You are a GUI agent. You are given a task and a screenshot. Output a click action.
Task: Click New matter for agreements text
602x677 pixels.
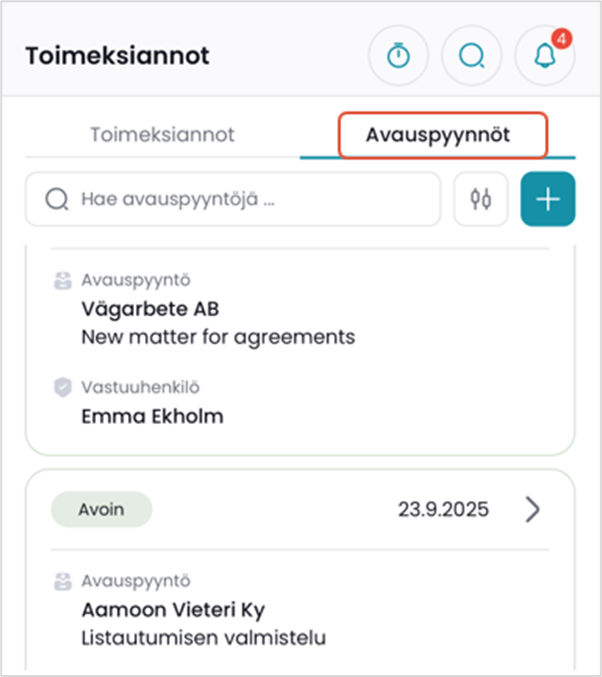coord(218,337)
